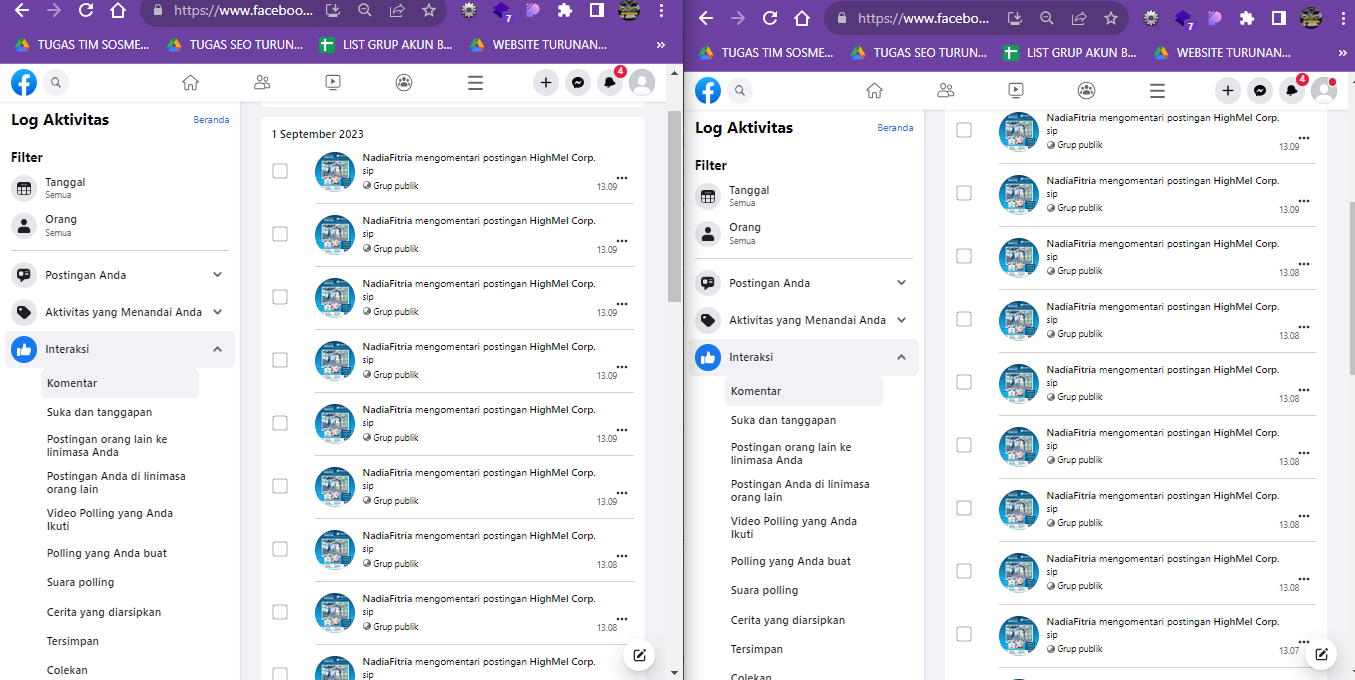The image size is (1355, 680).
Task: Open Watch video icon in left window navbar
Action: (333, 83)
